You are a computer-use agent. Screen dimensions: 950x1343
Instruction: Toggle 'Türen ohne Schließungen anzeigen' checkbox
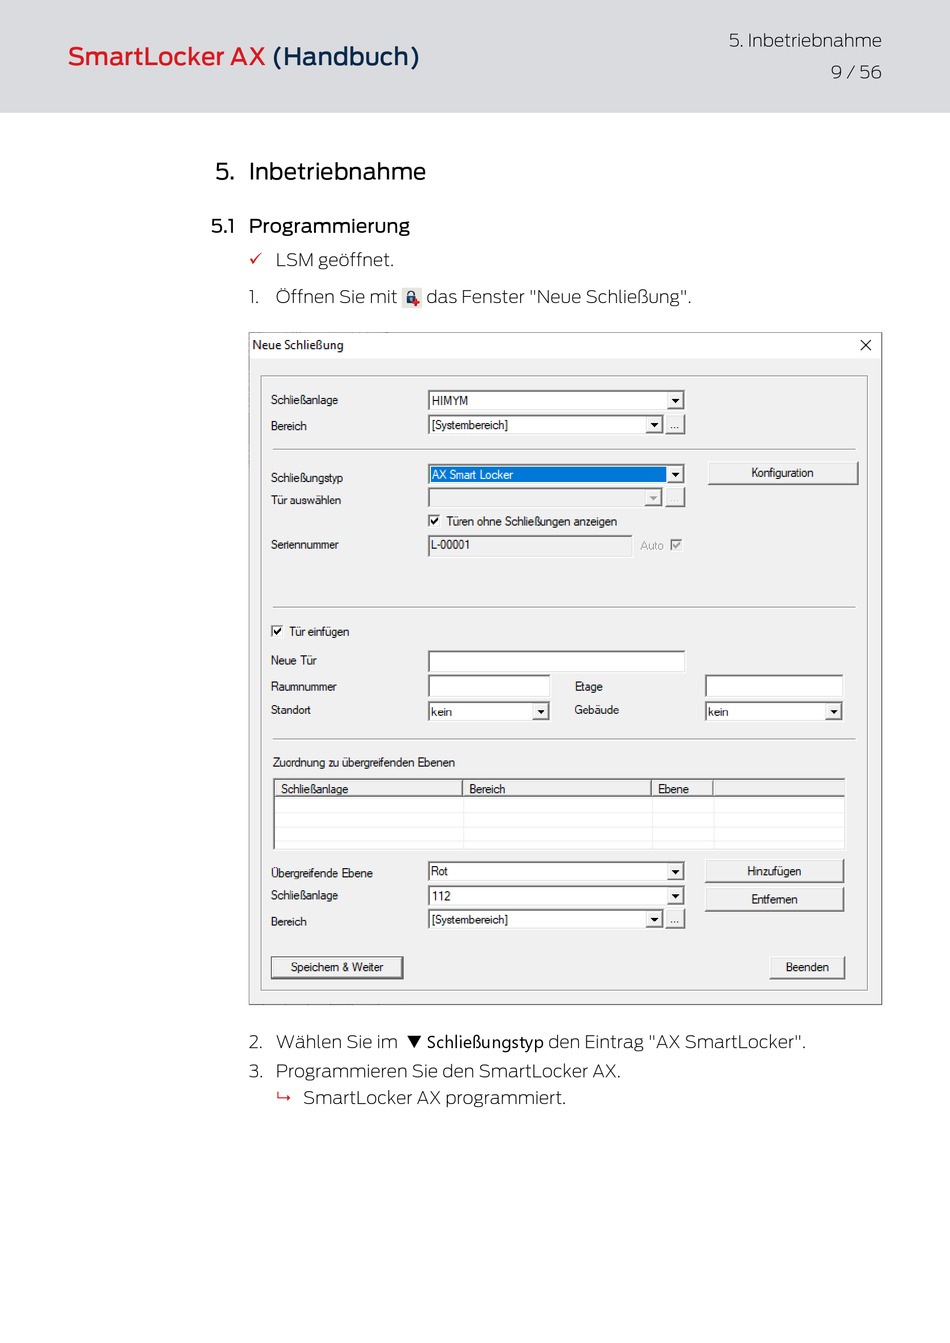[x=434, y=521]
